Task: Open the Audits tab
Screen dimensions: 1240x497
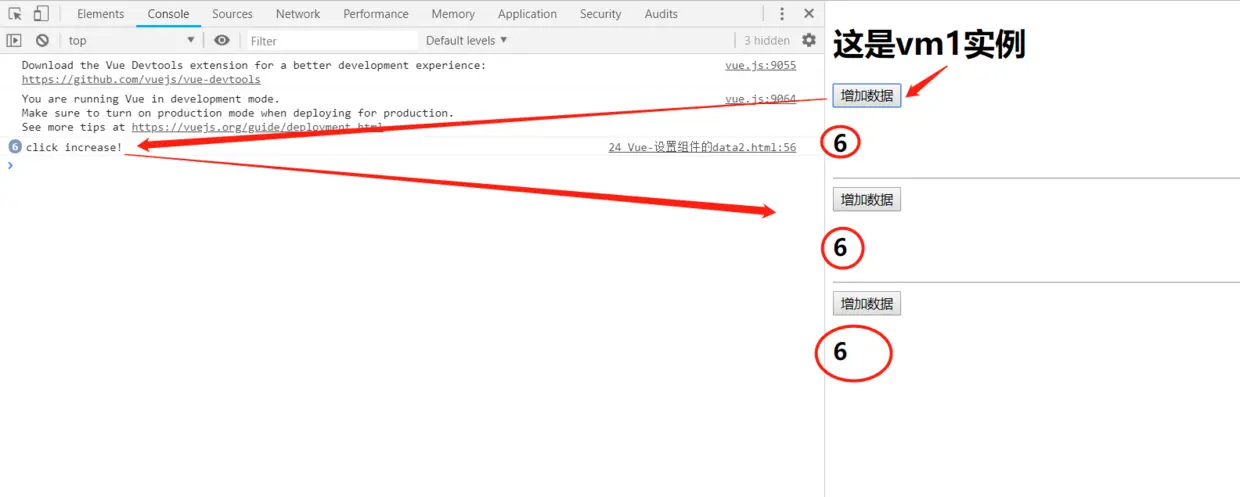Action: point(661,14)
